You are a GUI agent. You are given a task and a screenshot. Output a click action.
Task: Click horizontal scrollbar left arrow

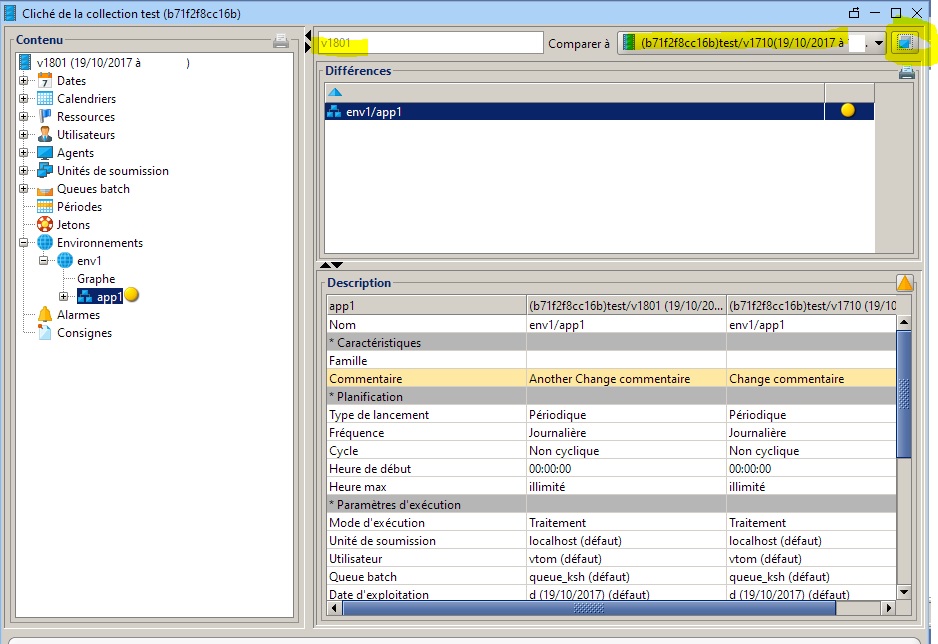point(334,608)
